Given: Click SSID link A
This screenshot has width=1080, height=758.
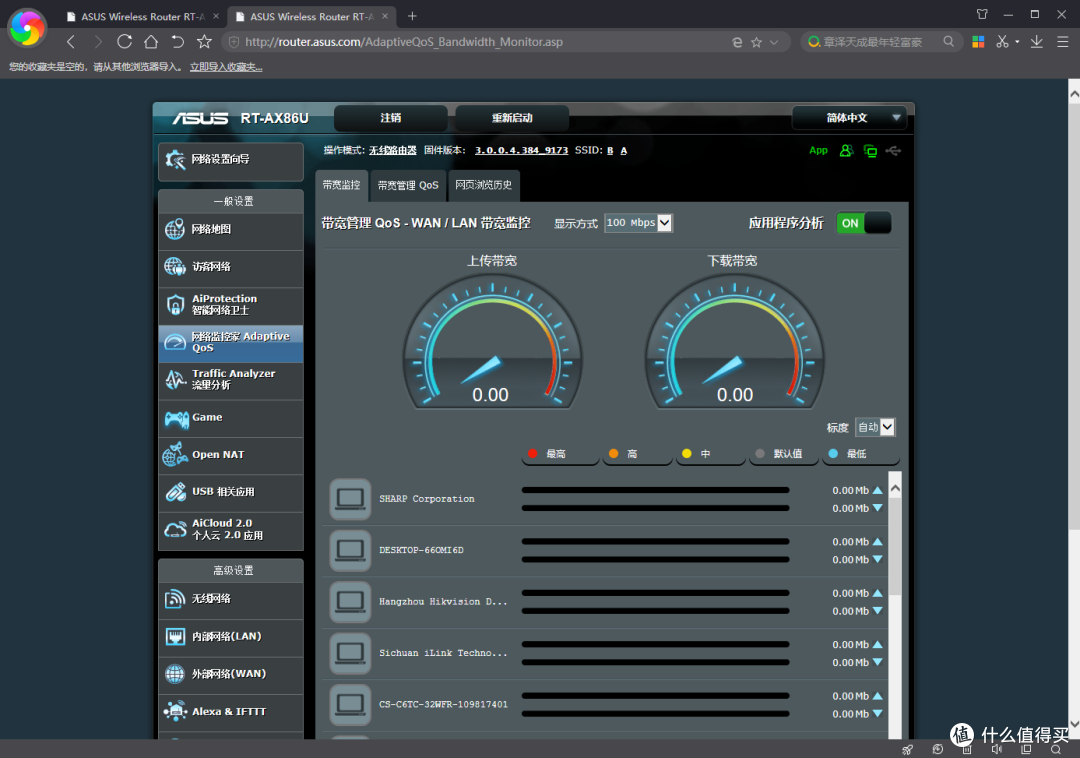Looking at the screenshot, I should pos(623,150).
